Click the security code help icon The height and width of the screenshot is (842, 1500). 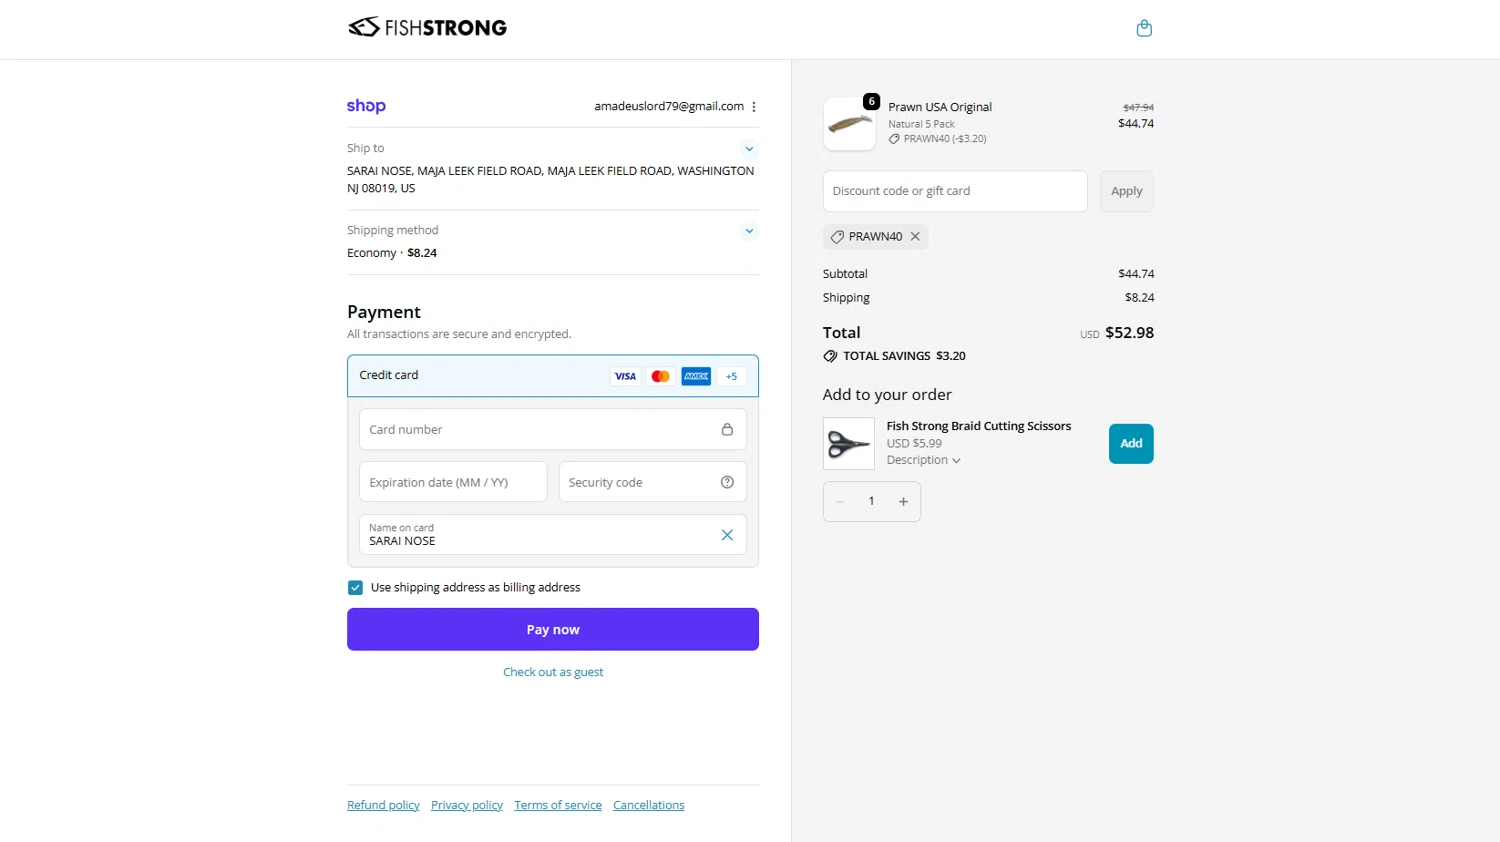(727, 482)
